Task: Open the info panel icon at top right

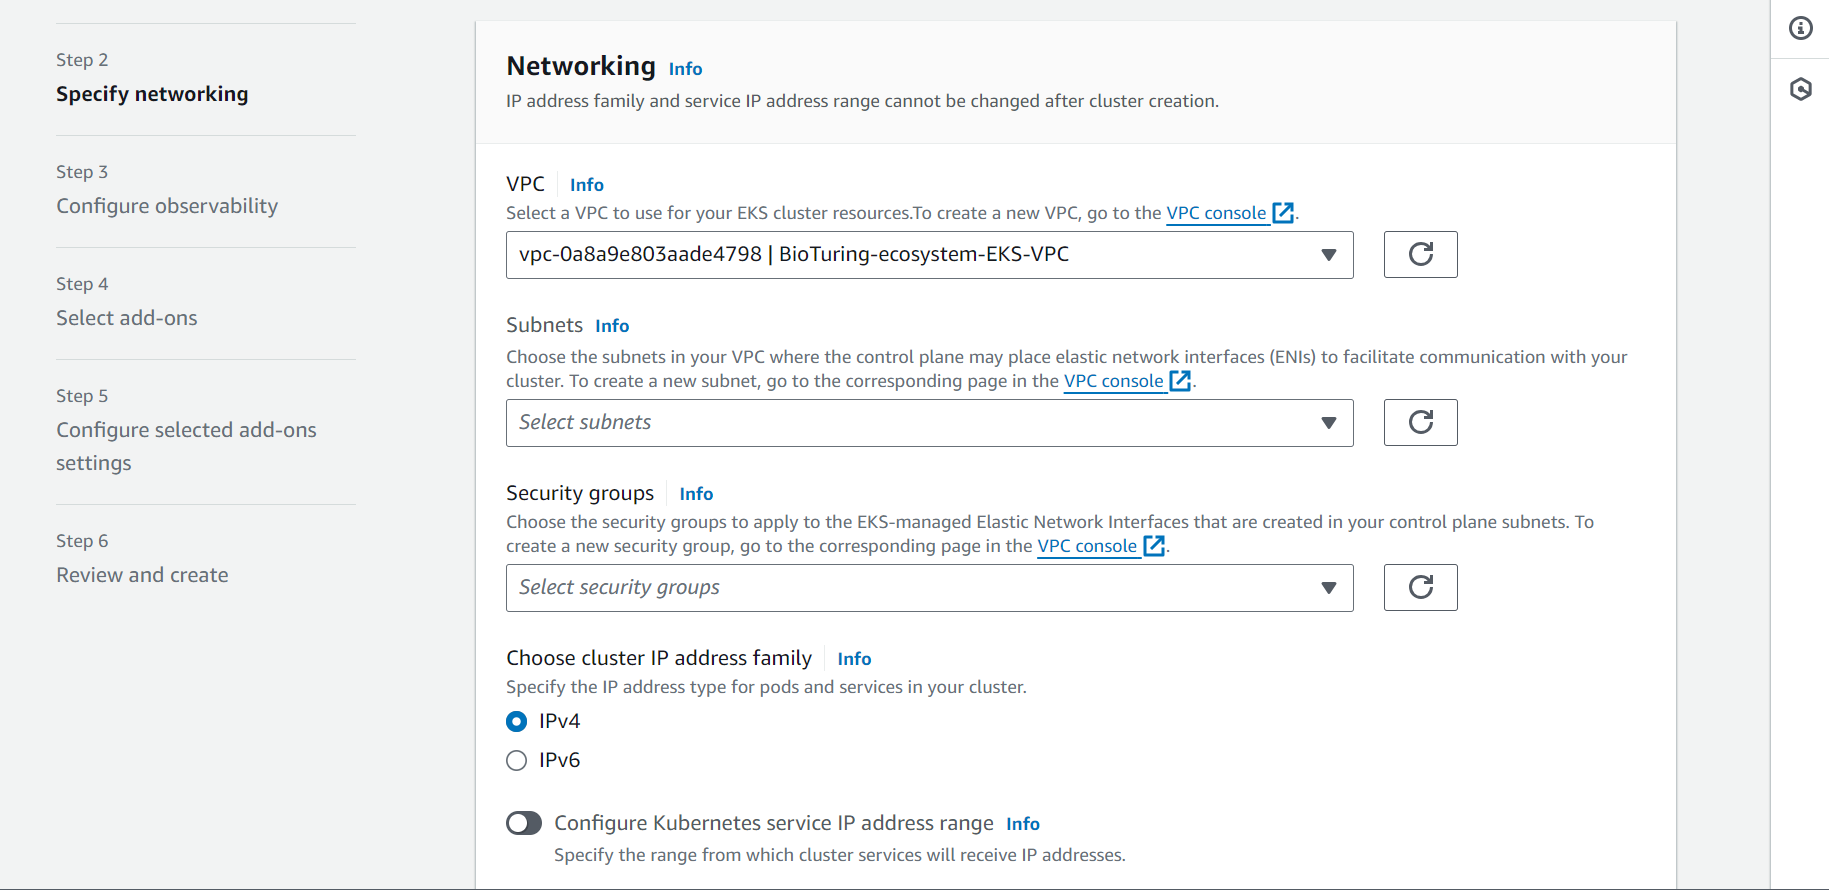Action: click(x=1800, y=28)
